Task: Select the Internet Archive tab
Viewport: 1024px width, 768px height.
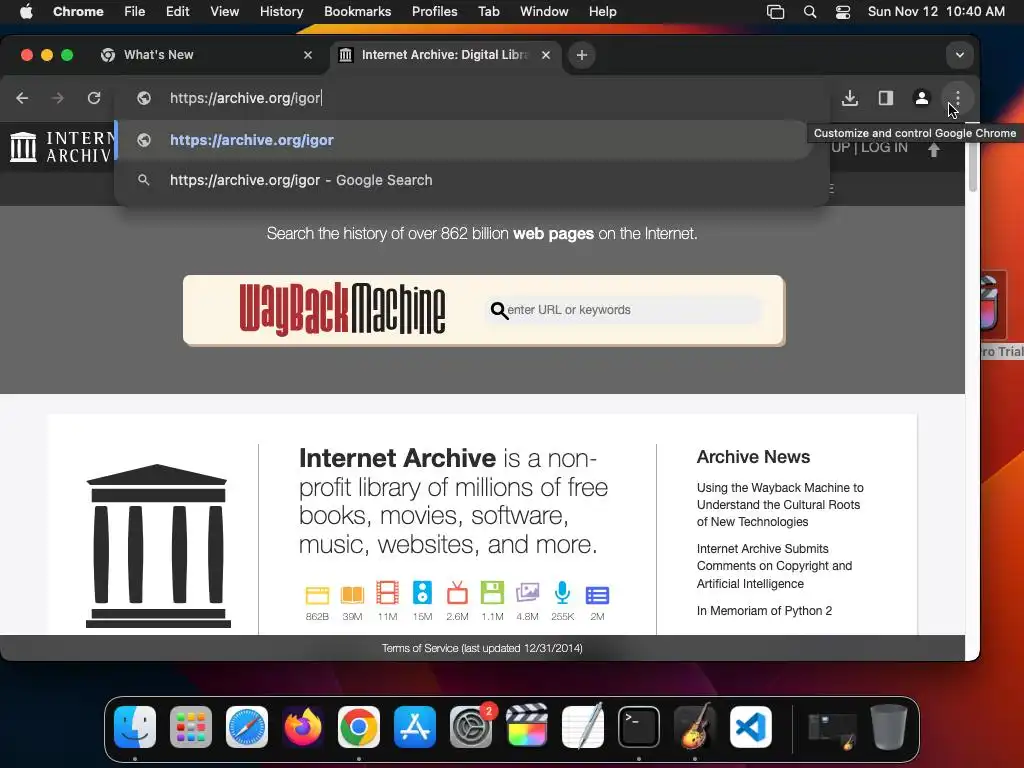Action: click(444, 55)
